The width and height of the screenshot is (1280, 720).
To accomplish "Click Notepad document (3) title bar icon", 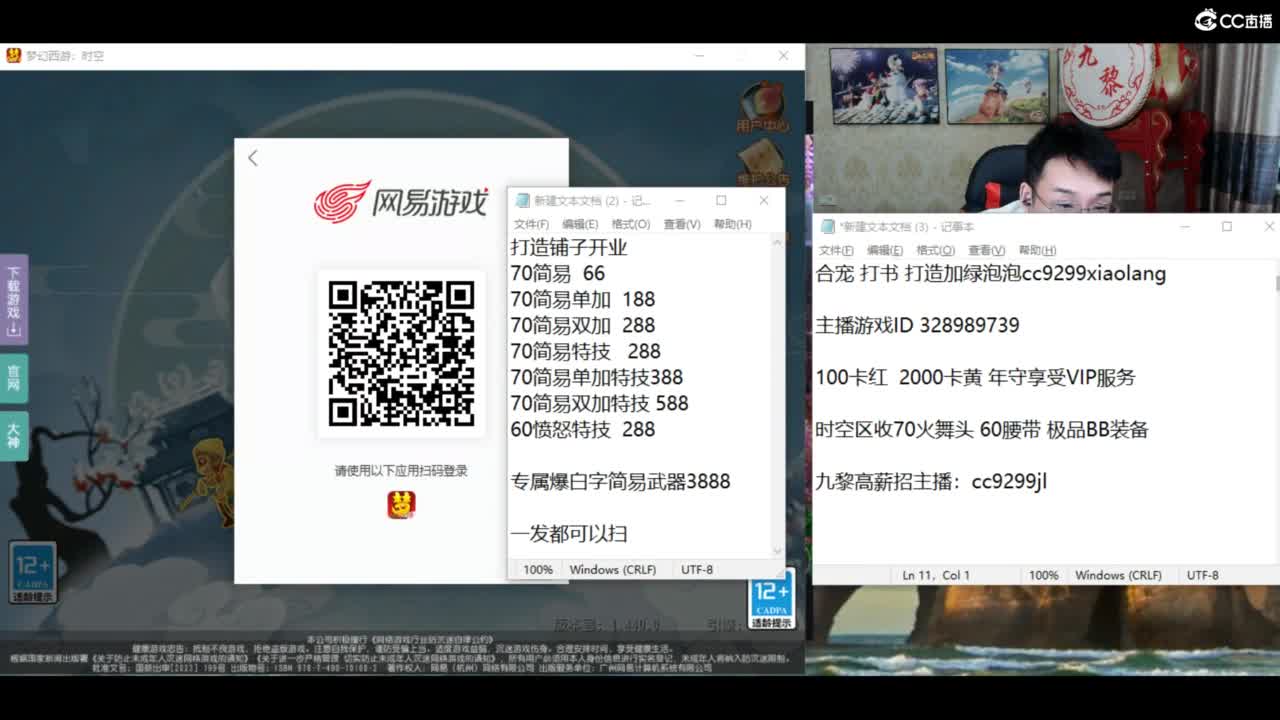I will point(827,227).
